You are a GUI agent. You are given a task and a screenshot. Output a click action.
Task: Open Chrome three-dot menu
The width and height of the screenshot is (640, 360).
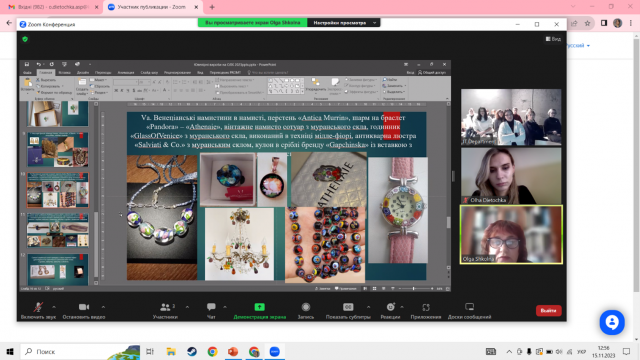click(x=631, y=23)
